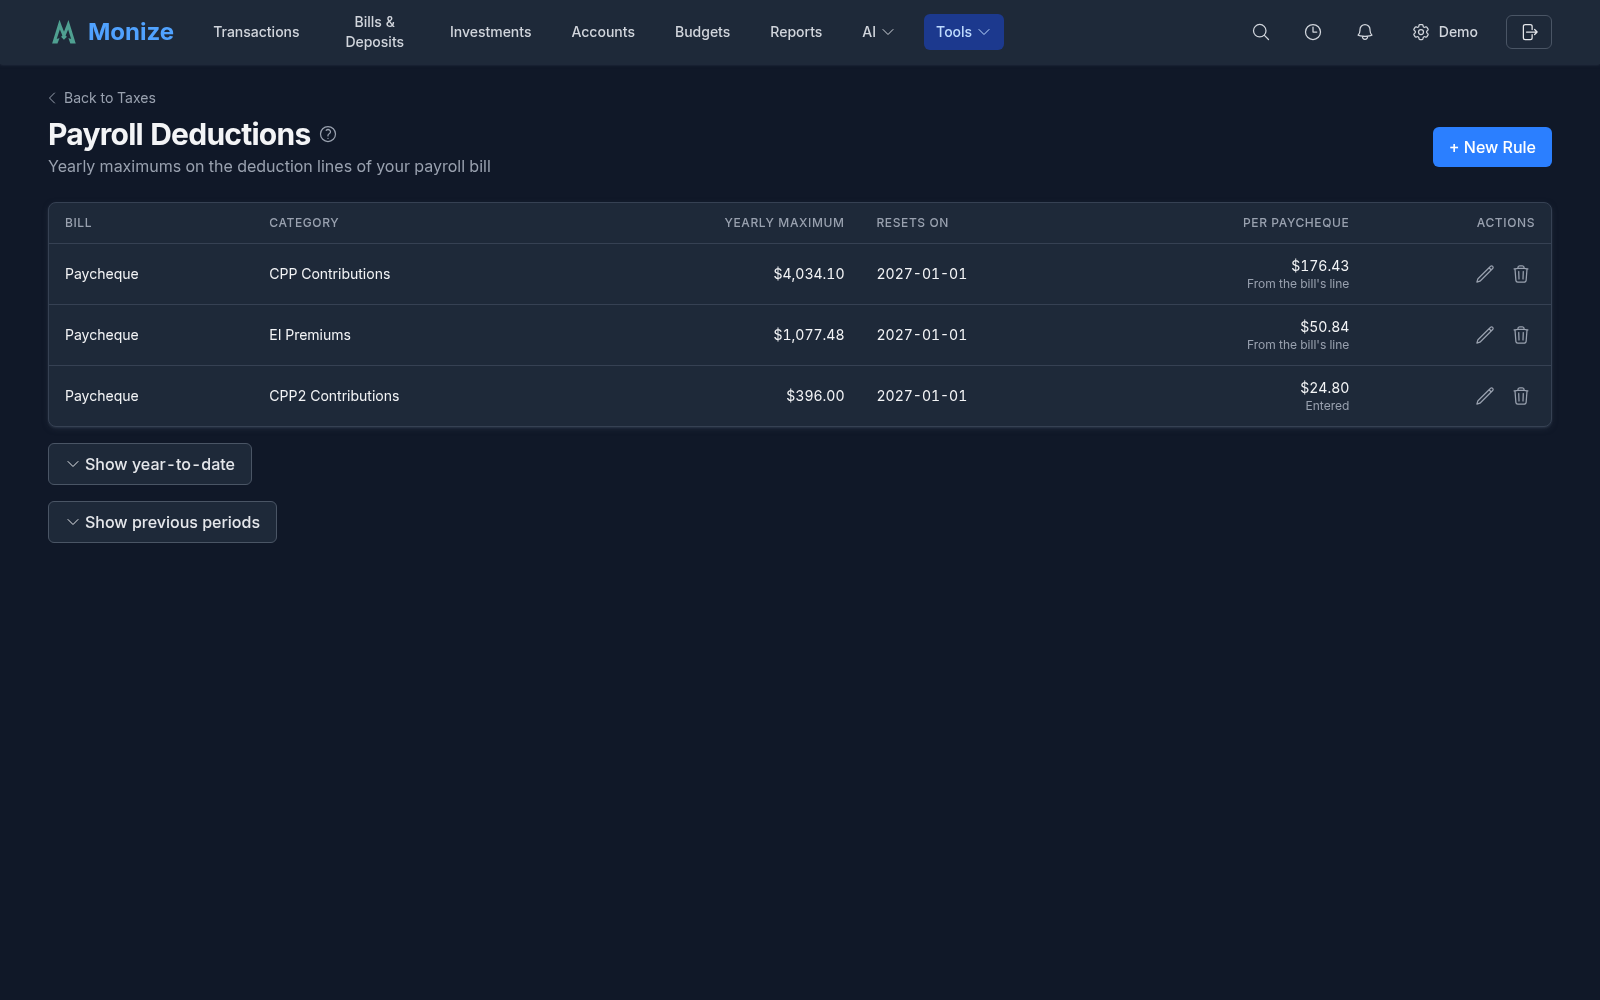Edit the EI Premiums rule
This screenshot has width=1600, height=1000.
1485,335
